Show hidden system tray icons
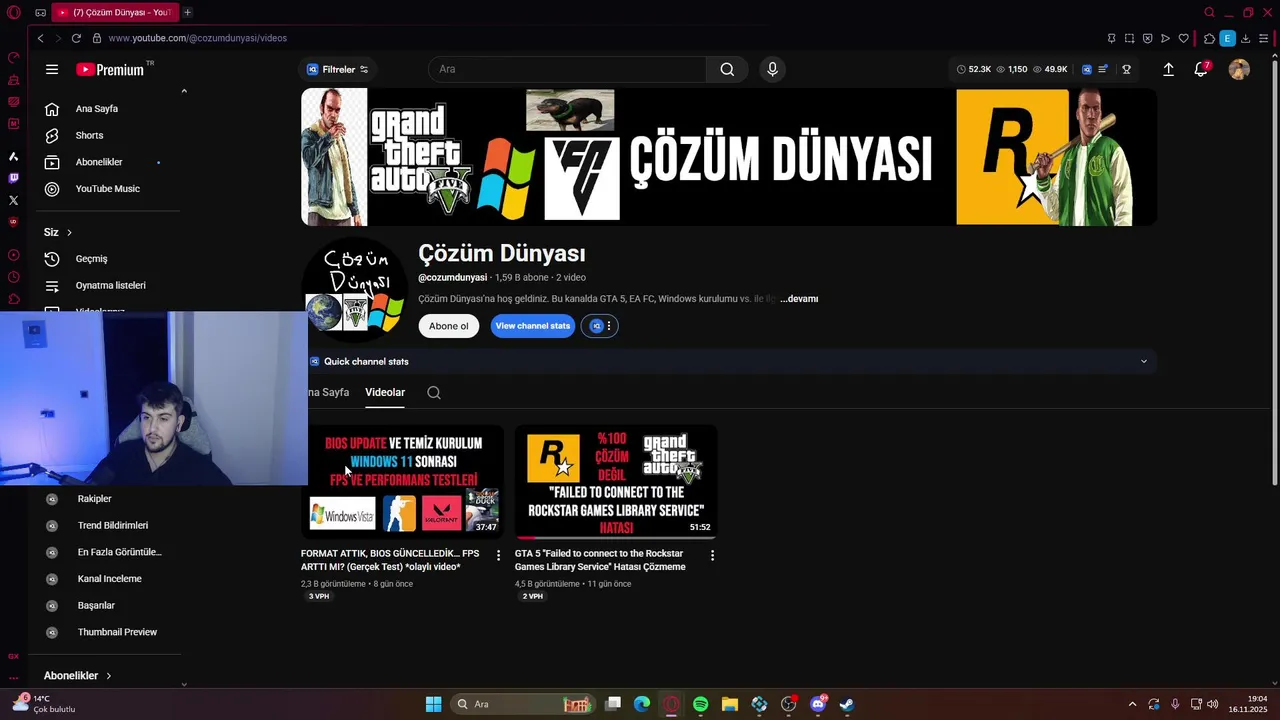This screenshot has width=1280, height=720. (x=1132, y=704)
